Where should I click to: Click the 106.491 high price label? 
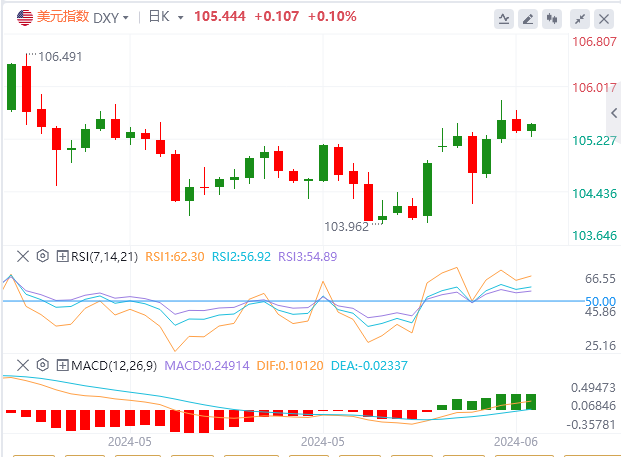(60, 57)
